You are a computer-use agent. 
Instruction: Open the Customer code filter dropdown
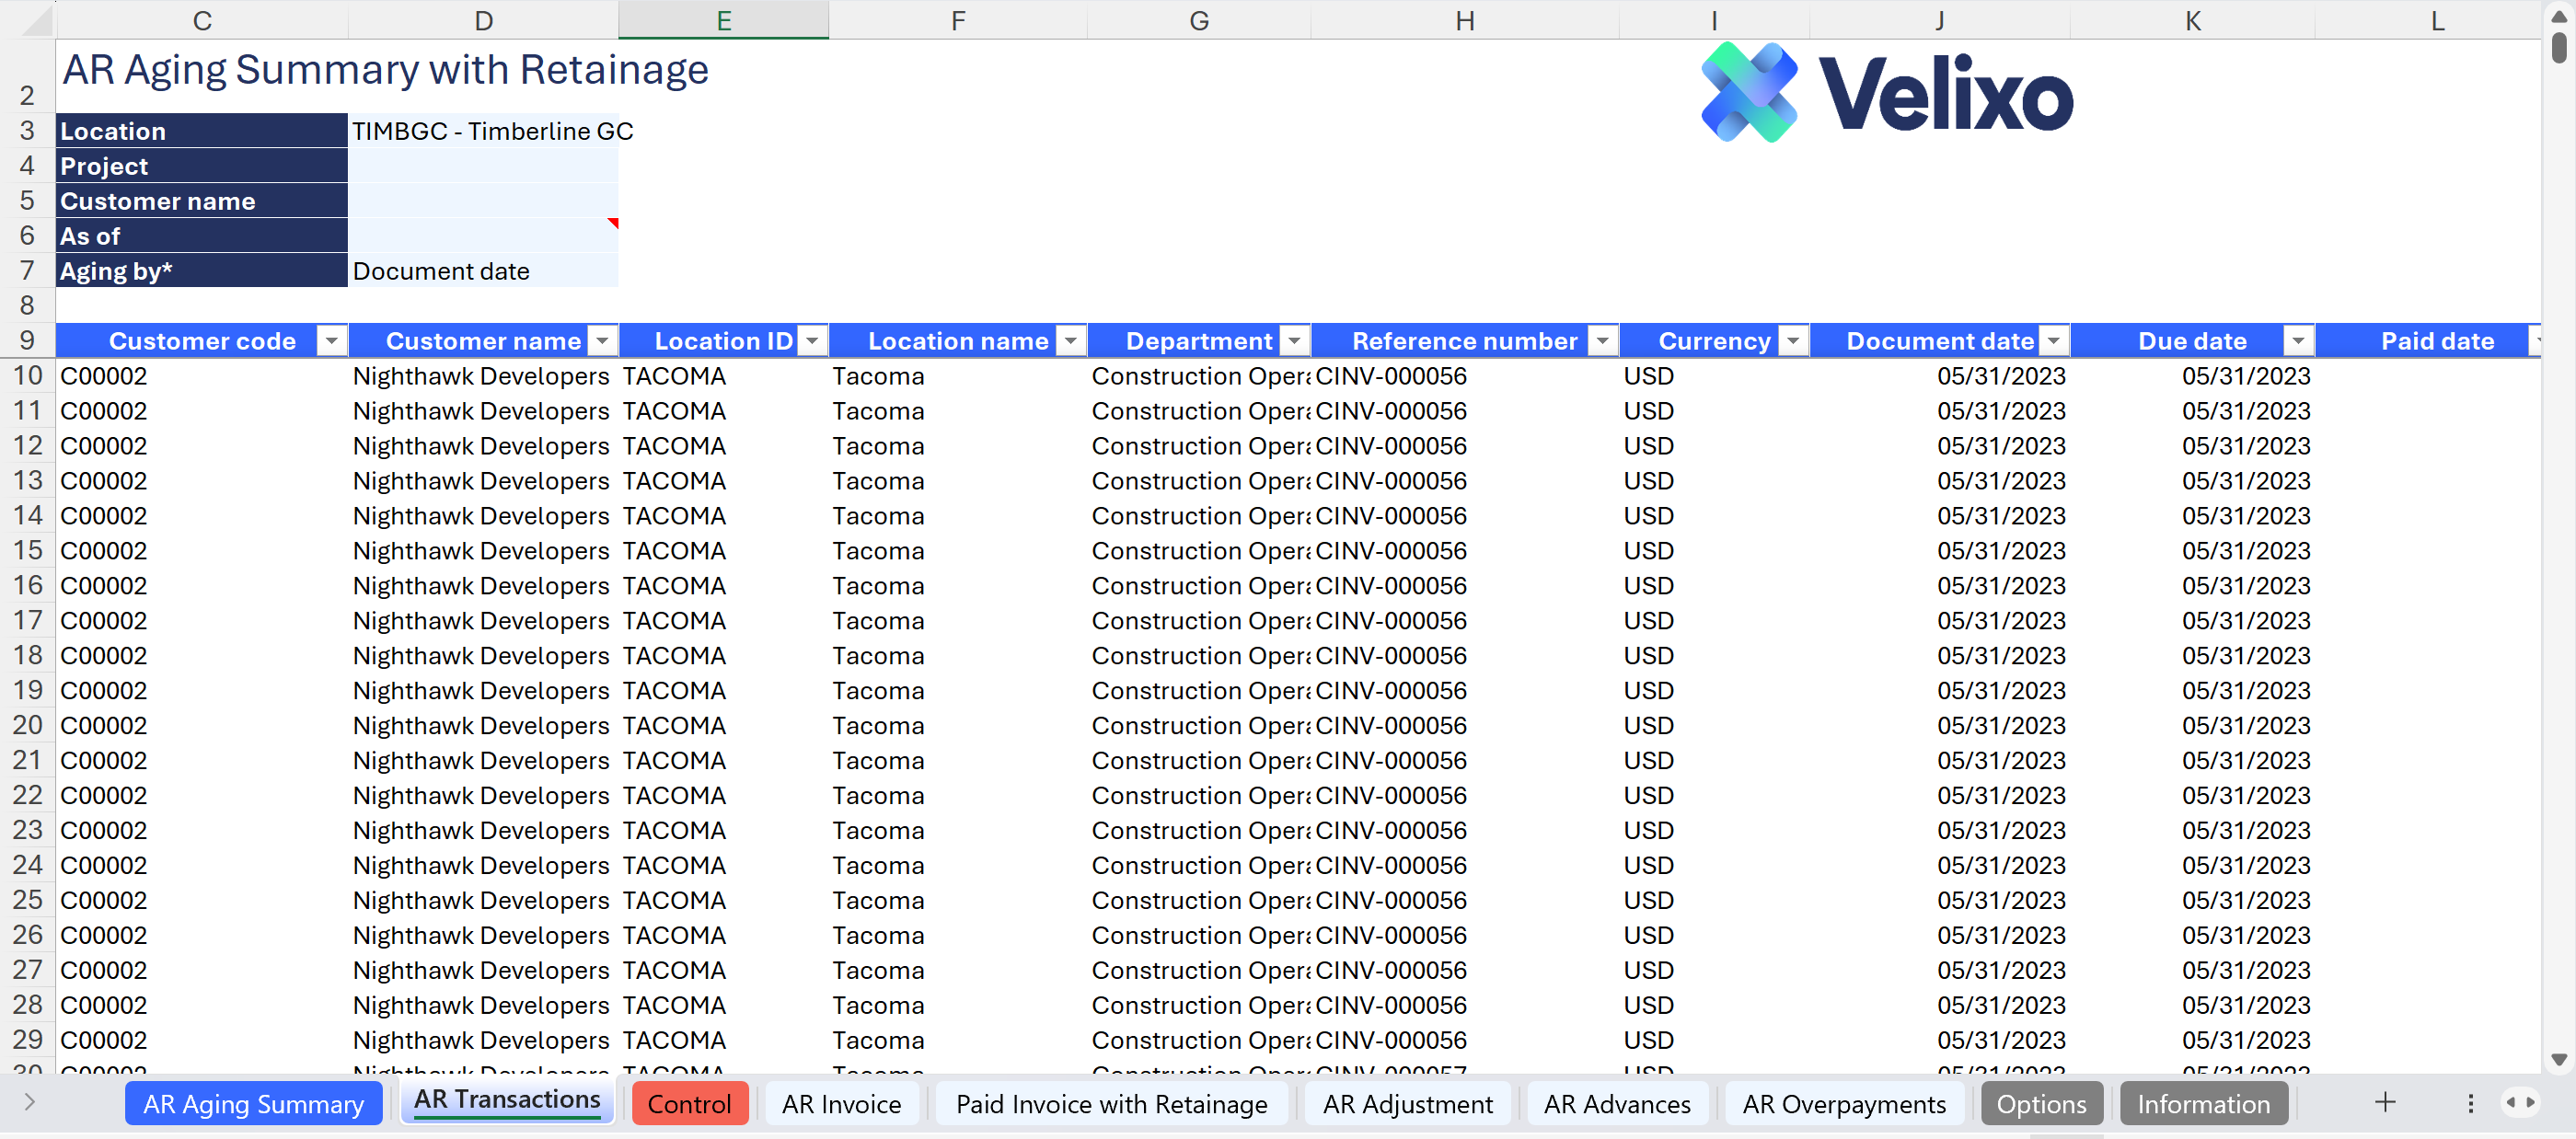tap(331, 341)
